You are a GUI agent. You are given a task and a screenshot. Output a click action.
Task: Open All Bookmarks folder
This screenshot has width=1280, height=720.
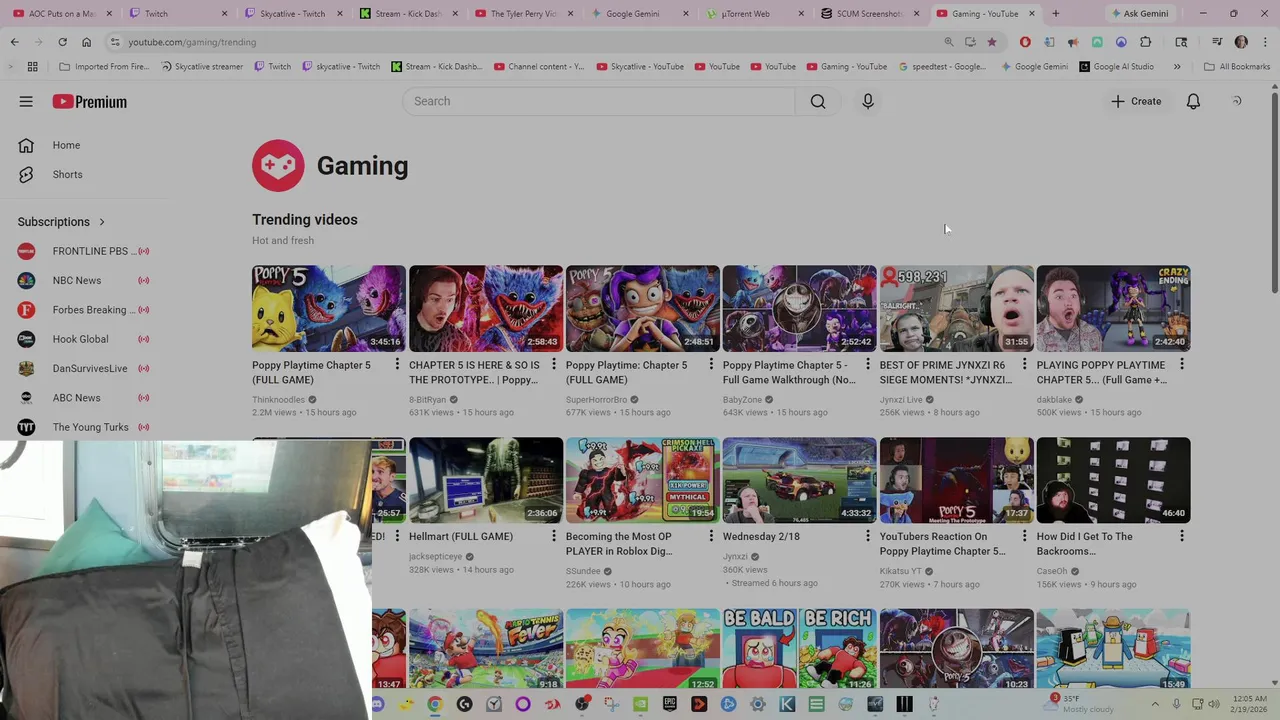tap(1237, 67)
